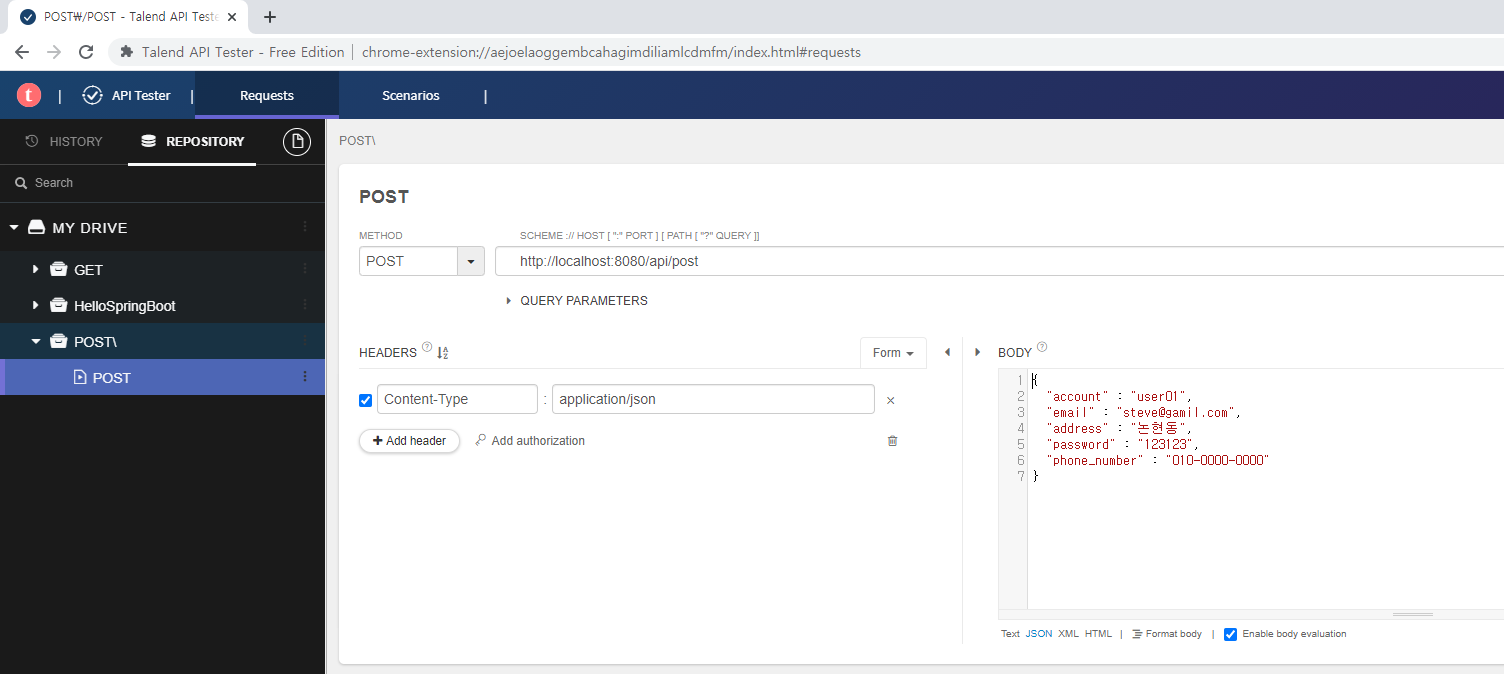Image resolution: width=1504 pixels, height=674 pixels.
Task: Open MY DRIVE options menu dots
Action: 305,227
